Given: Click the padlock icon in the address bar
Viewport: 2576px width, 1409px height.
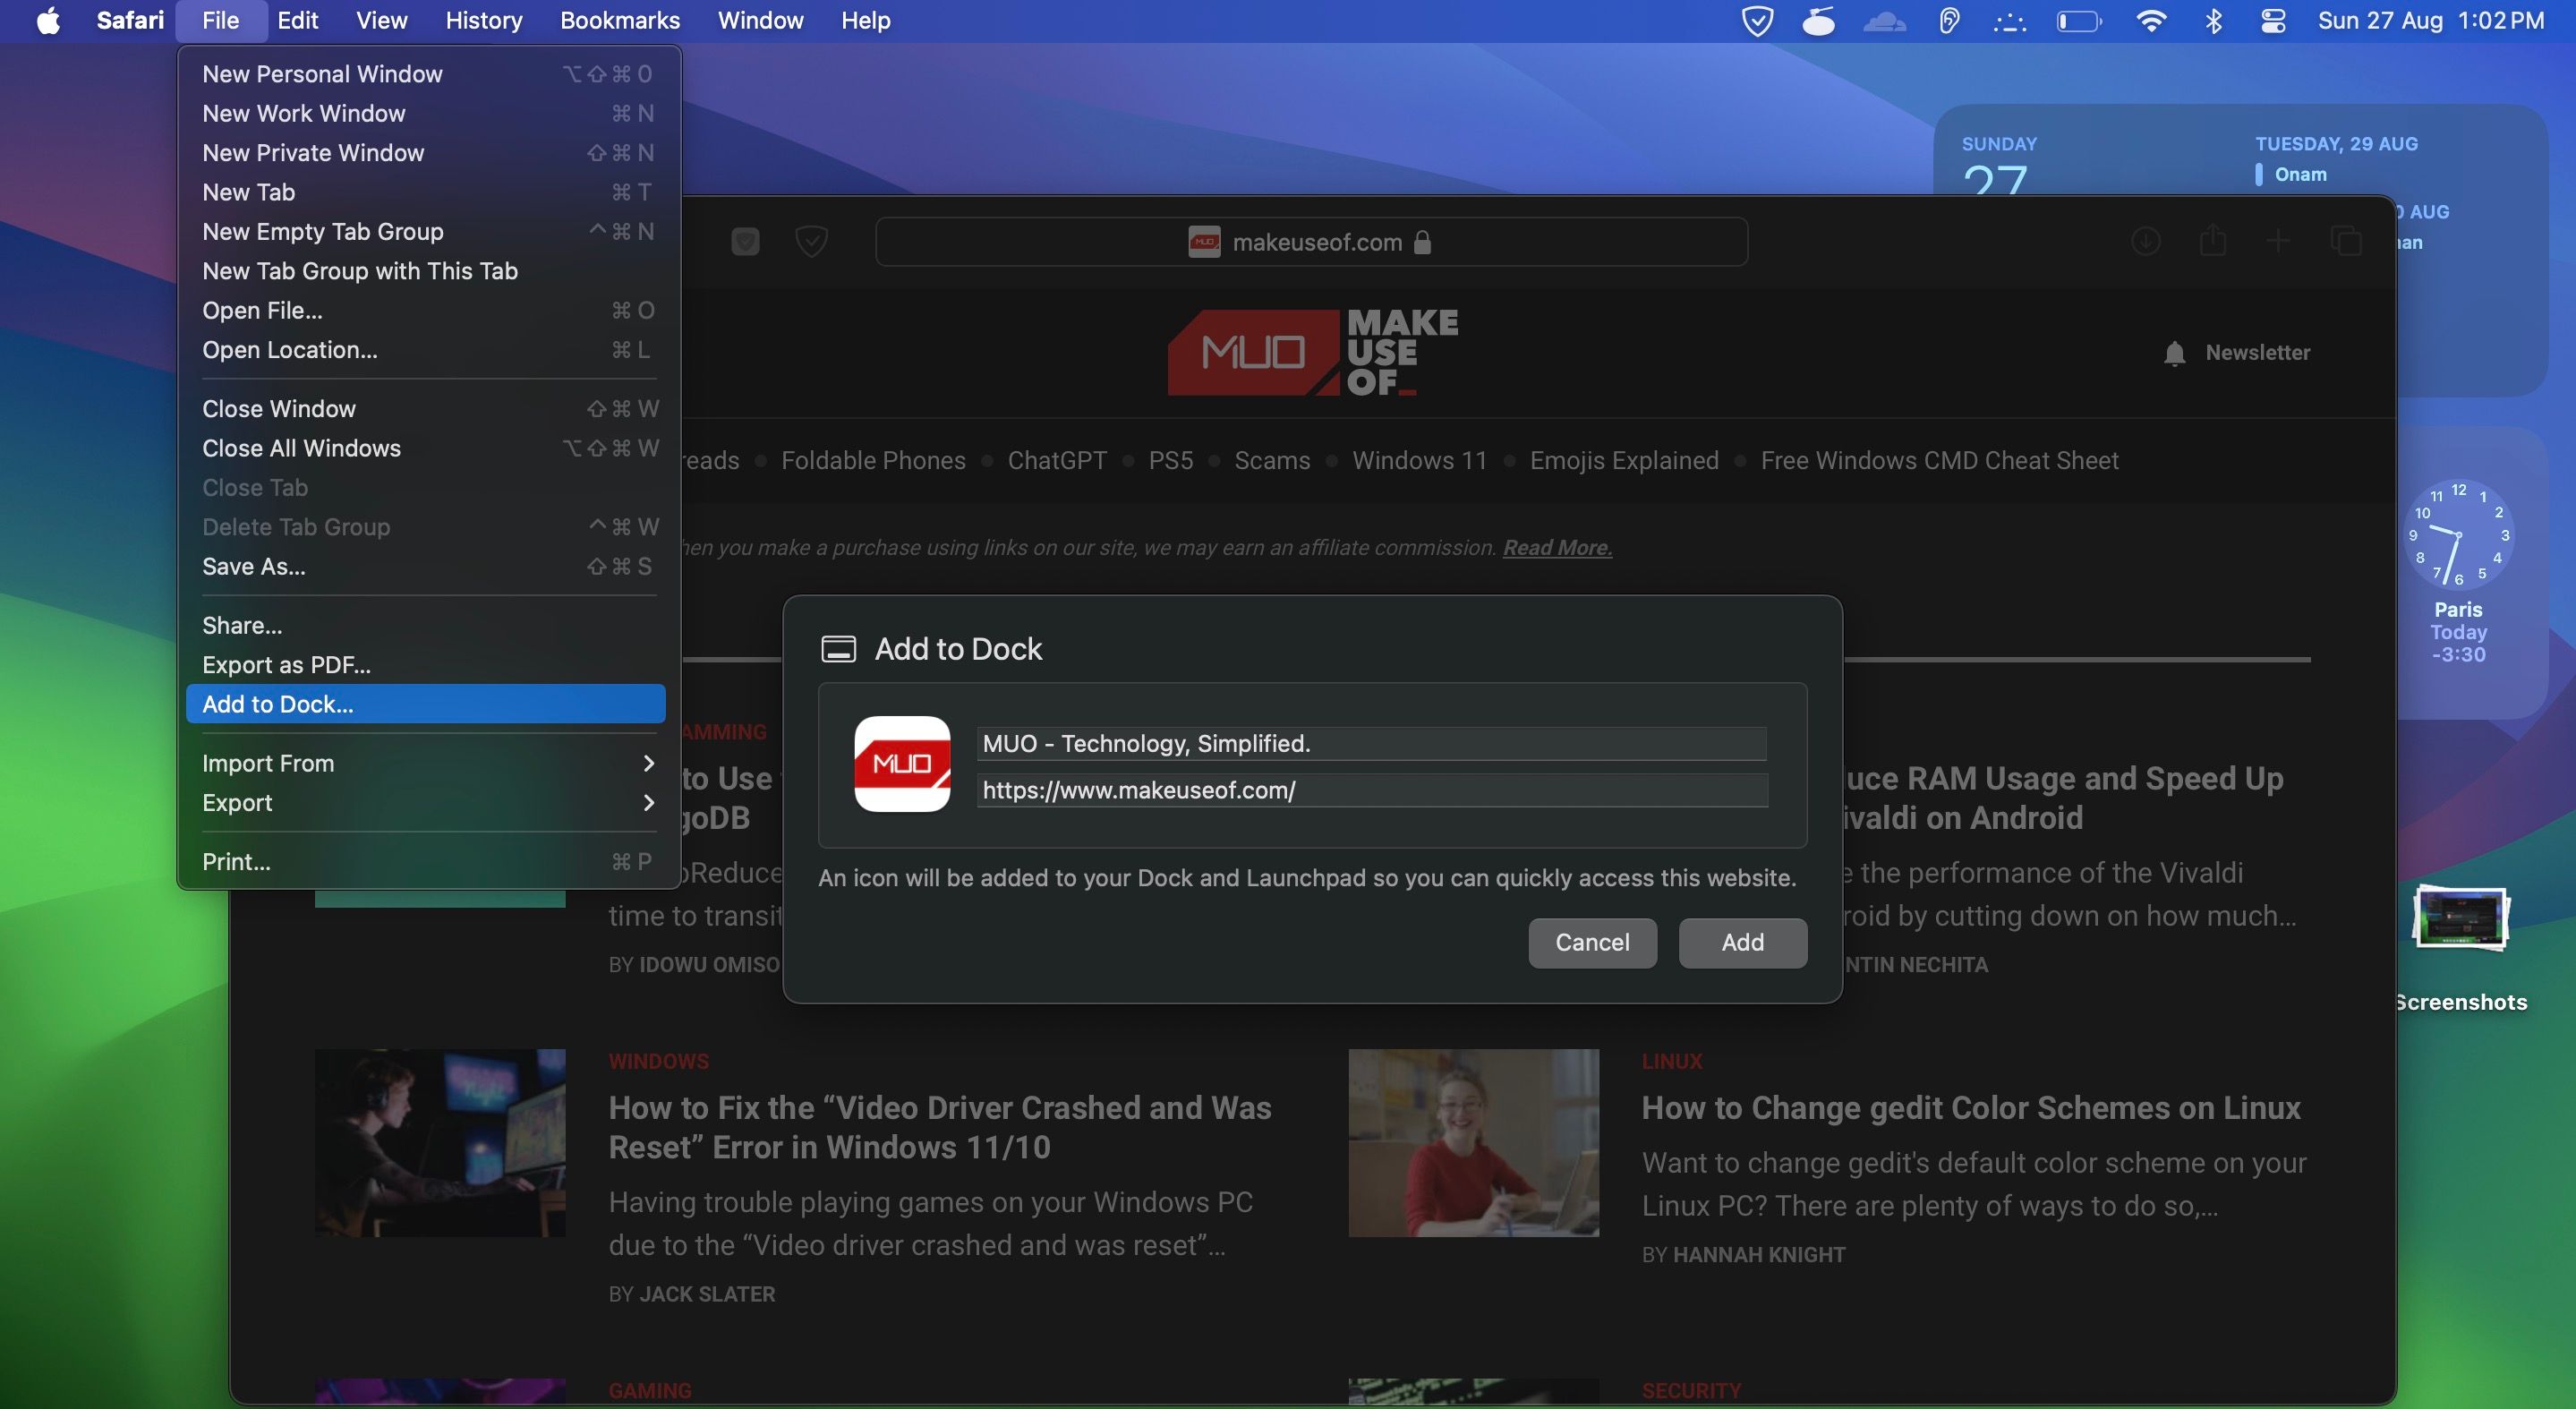Looking at the screenshot, I should coord(1424,242).
